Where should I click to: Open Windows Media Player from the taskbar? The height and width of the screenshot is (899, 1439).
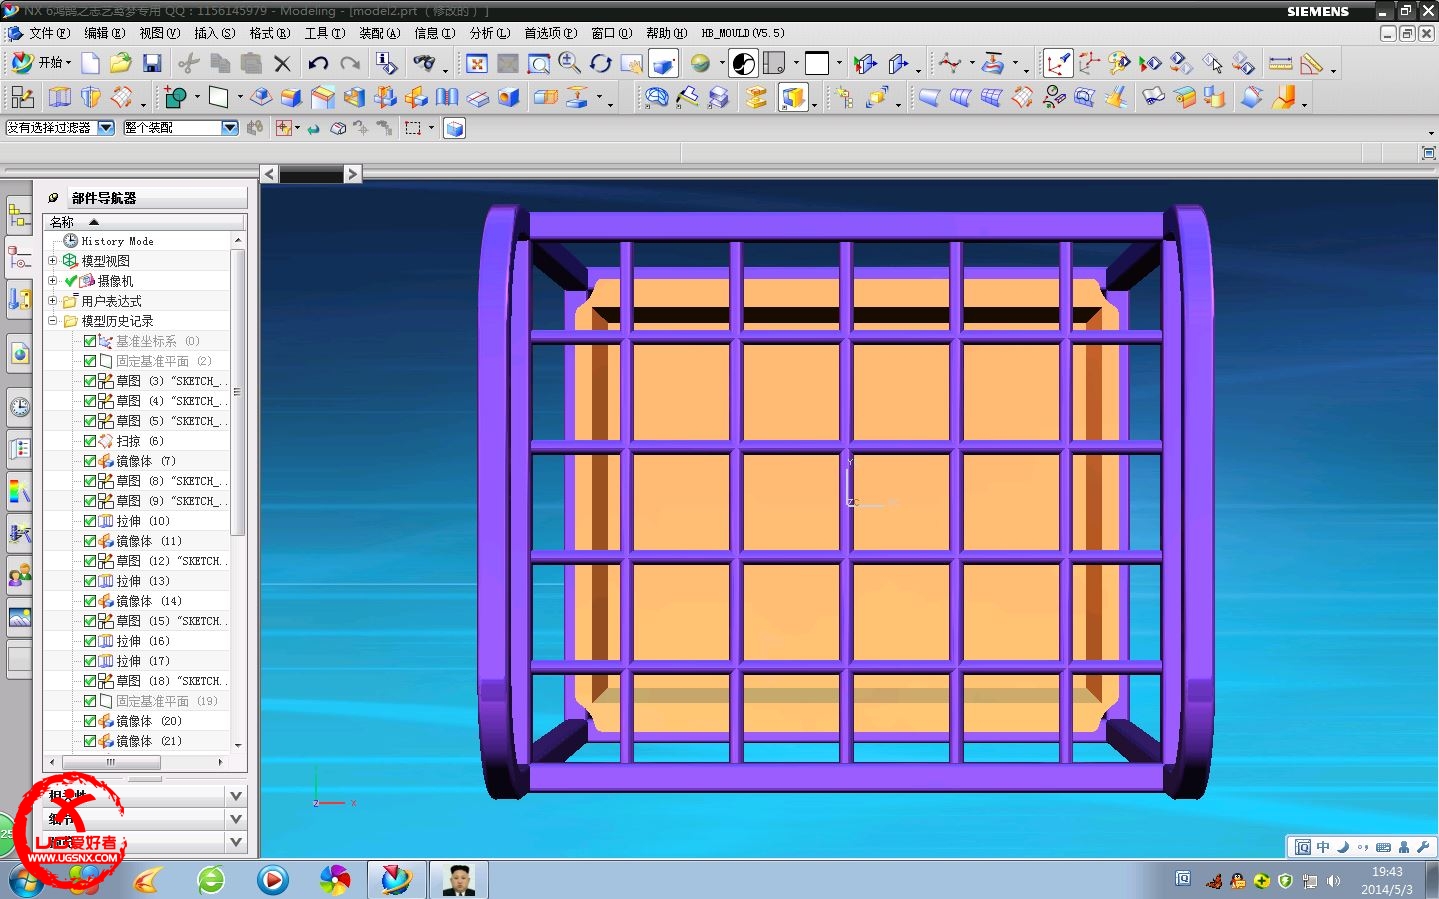point(272,880)
